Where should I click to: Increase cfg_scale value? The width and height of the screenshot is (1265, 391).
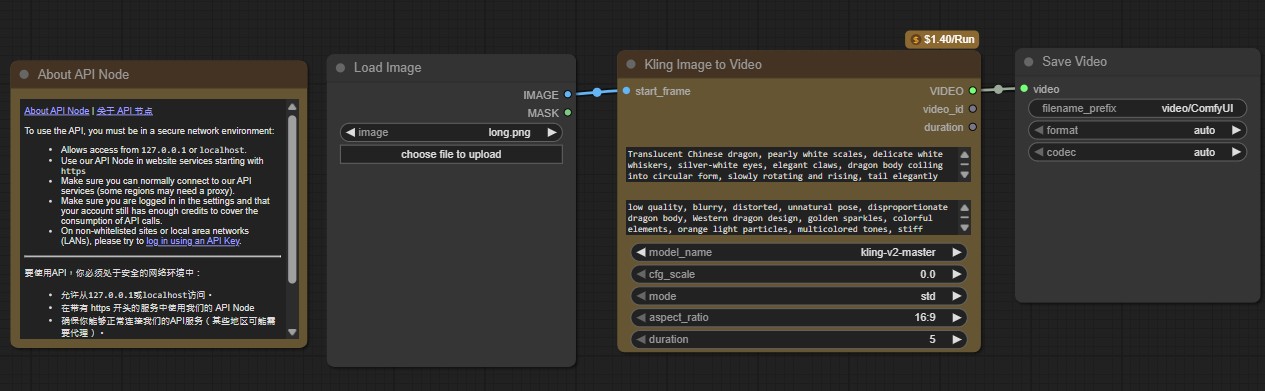(x=957, y=274)
